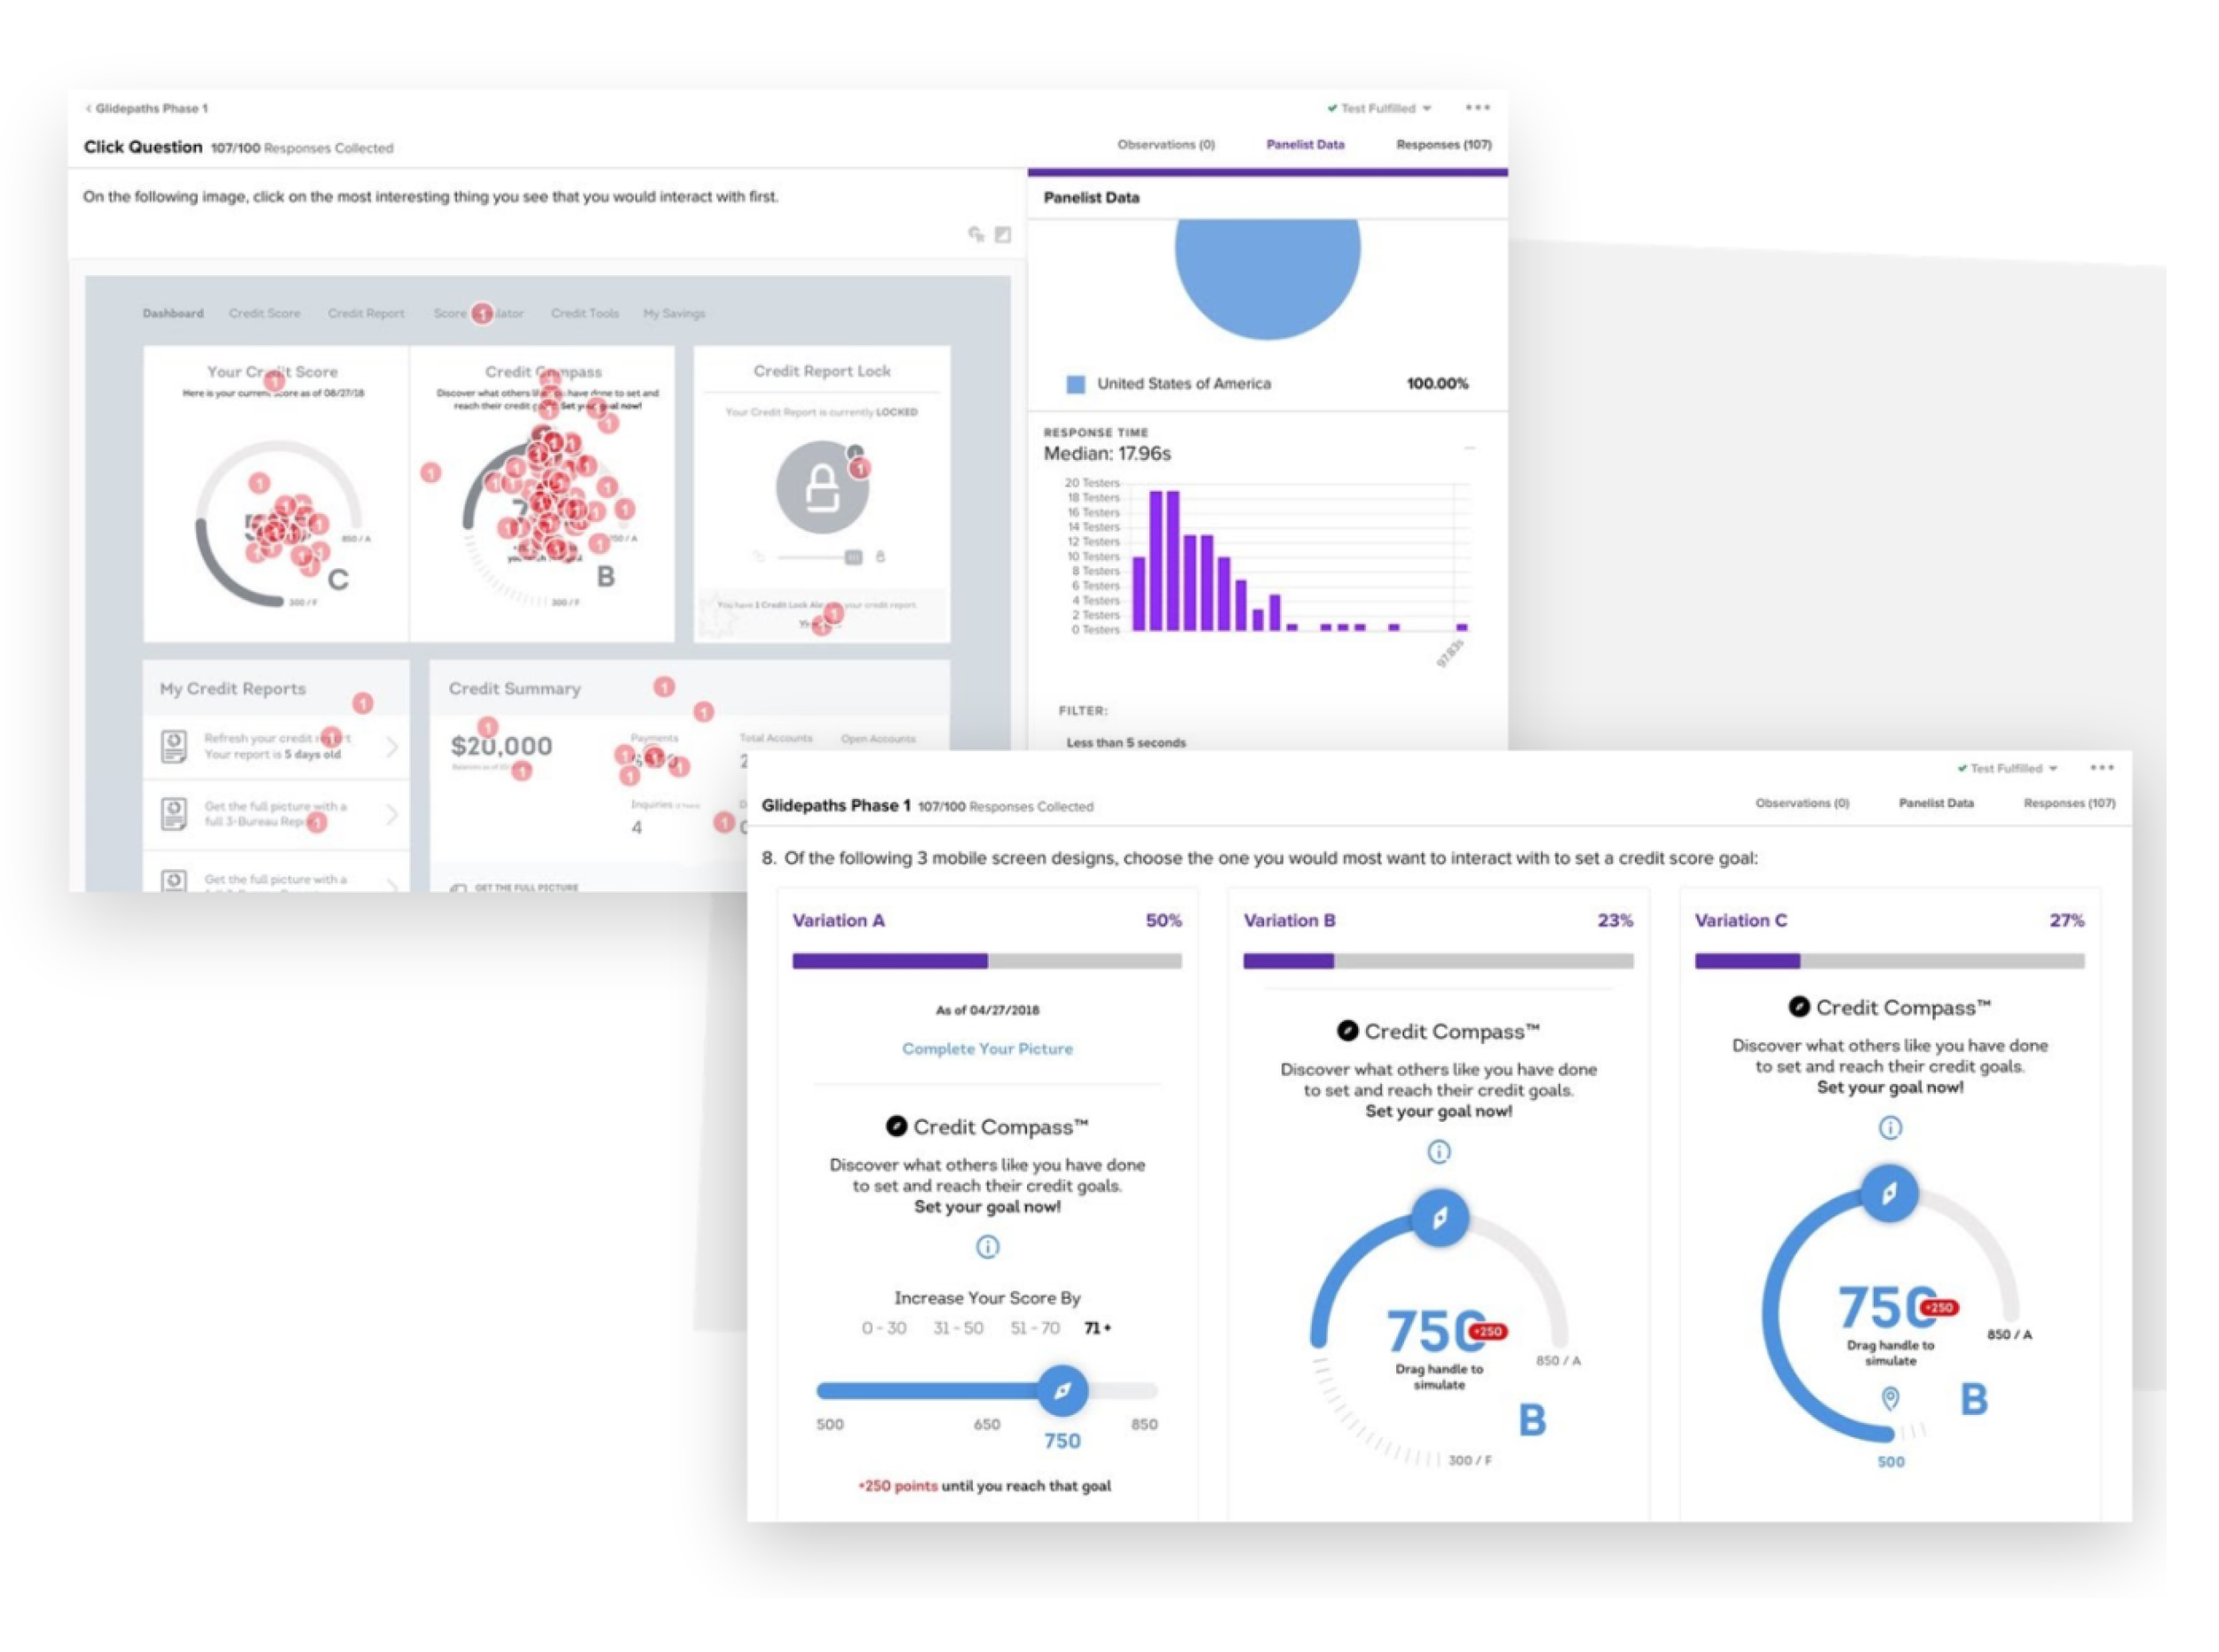The height and width of the screenshot is (1652, 2219).
Task: Click the tallest response time histogram bar
Action: pyautogui.click(x=1155, y=560)
